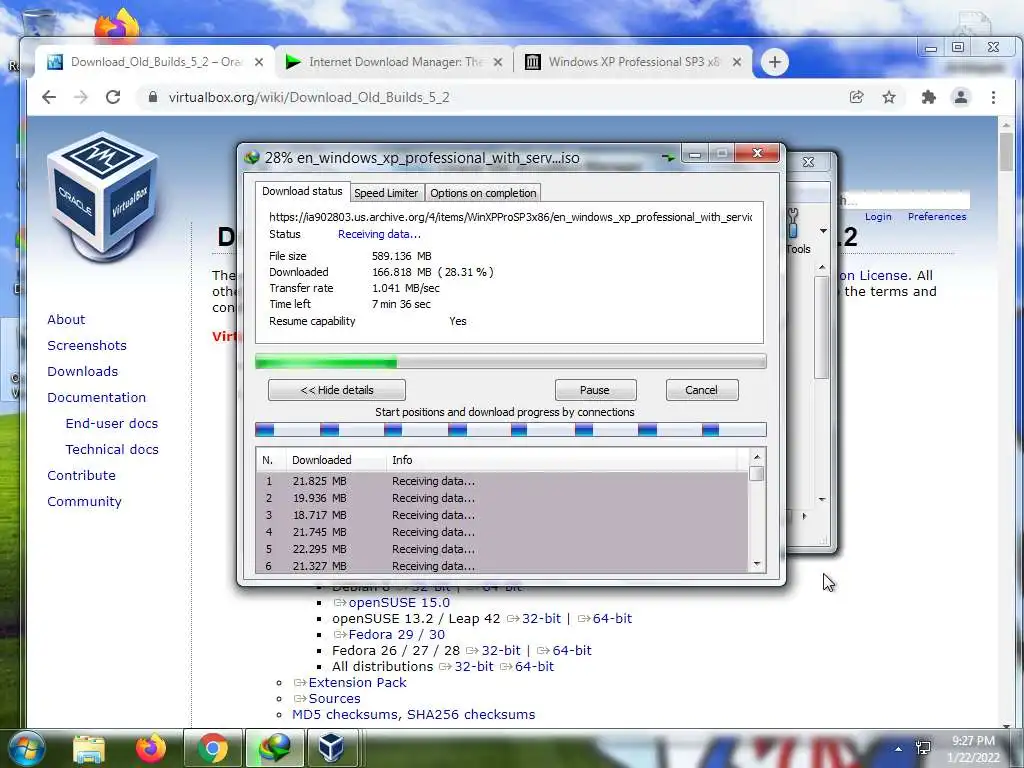Click 64-bit link for openSUSE 13.2

coord(612,618)
